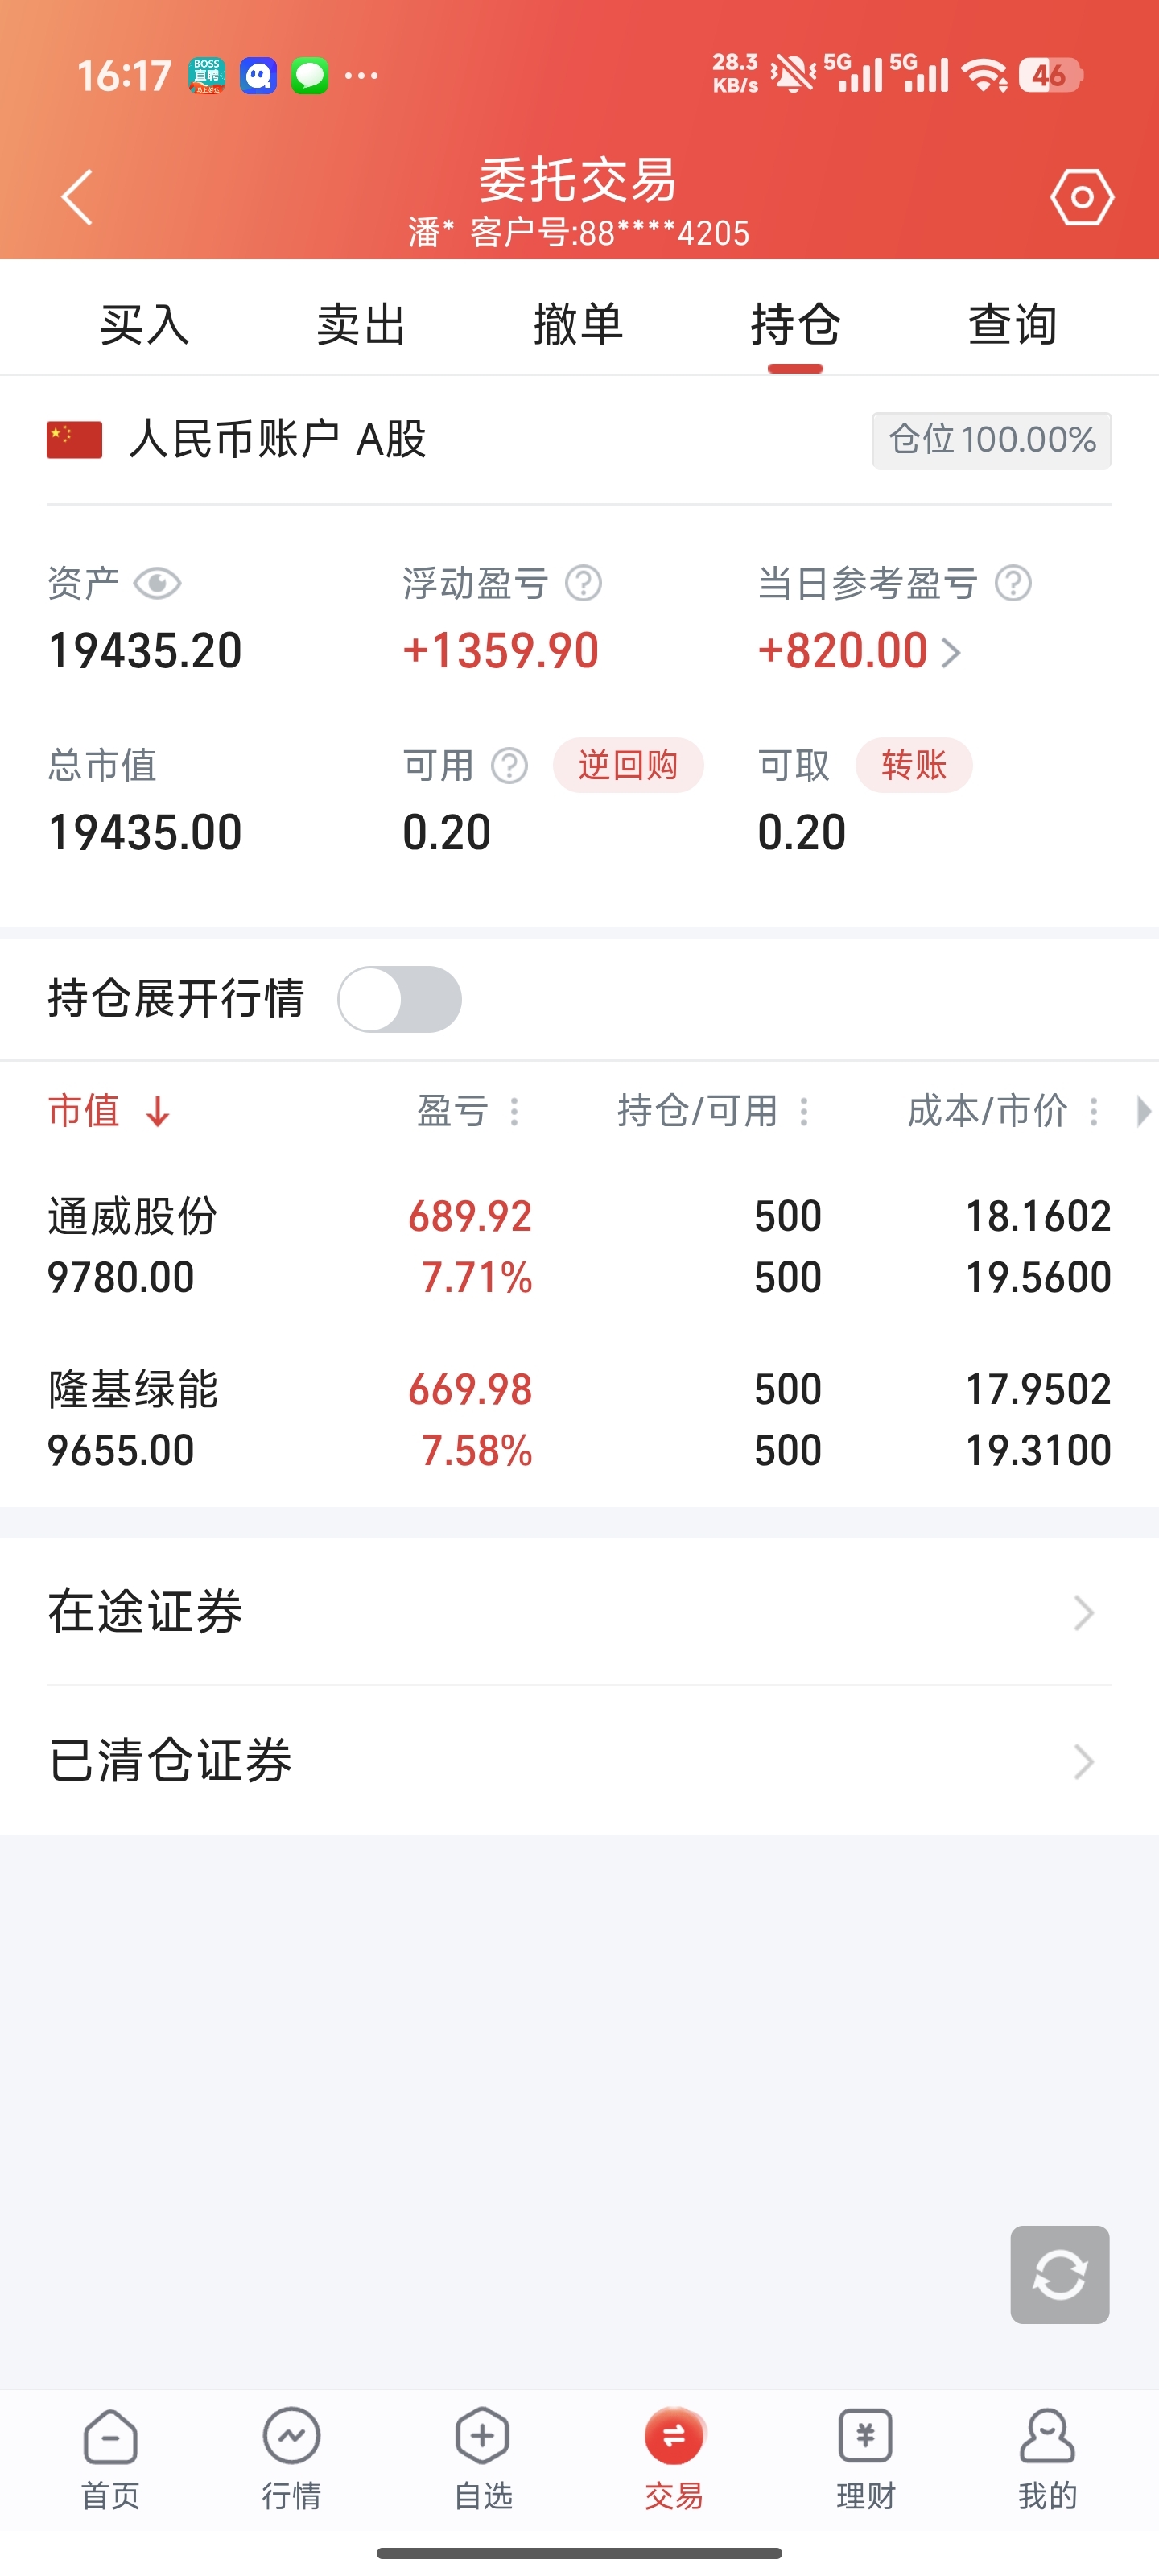The width and height of the screenshot is (1159, 2576).
Task: Sort holdings by 市值 column arrow
Action: 157,1112
